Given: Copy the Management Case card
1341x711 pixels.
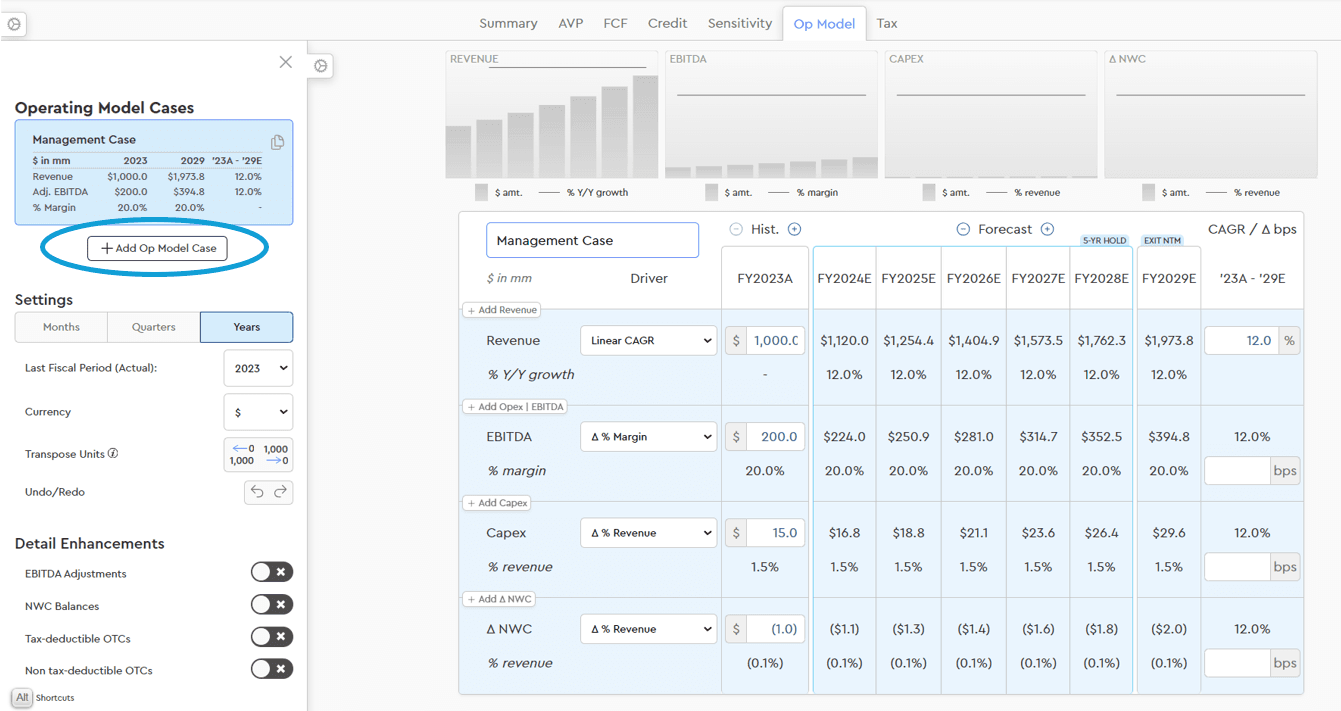Looking at the screenshot, I should pos(277,142).
